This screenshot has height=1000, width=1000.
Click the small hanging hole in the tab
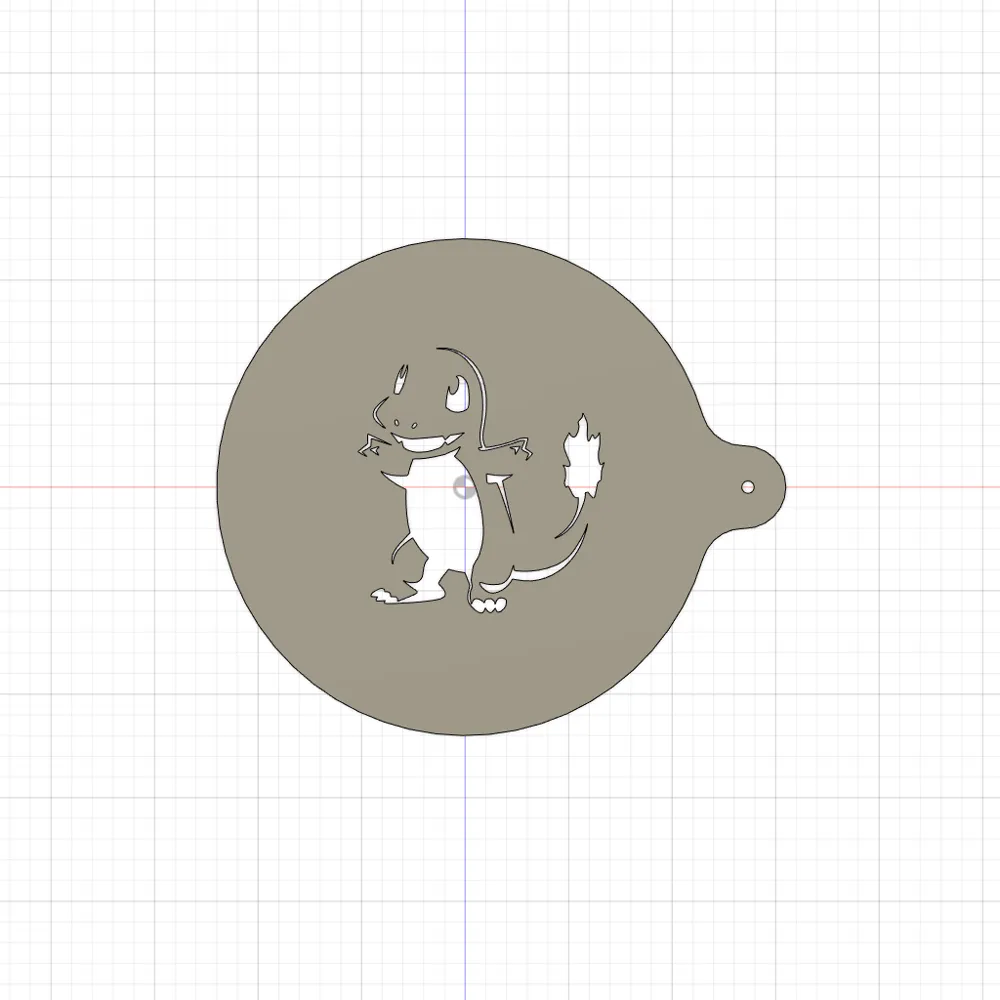748,487
